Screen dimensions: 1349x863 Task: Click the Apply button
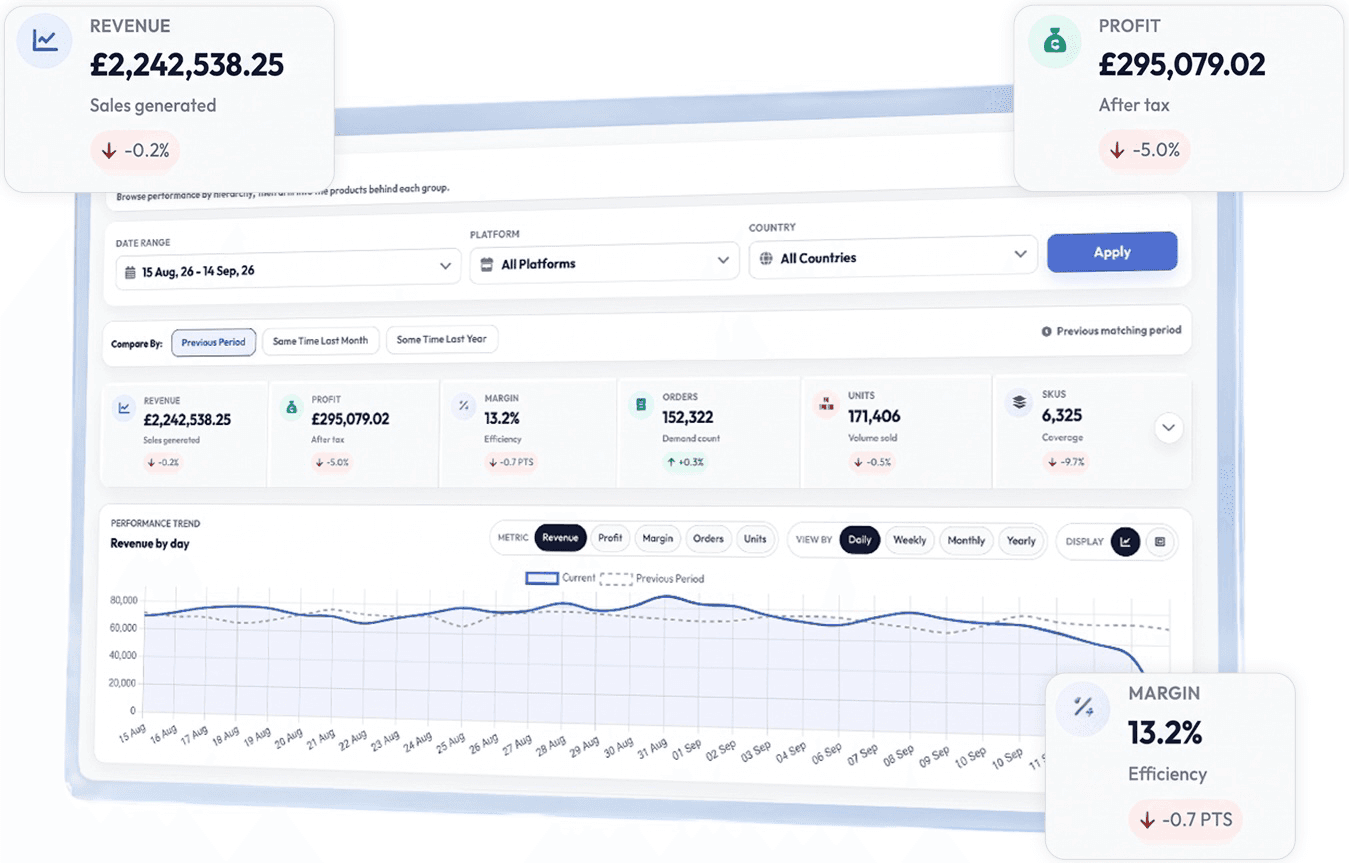pos(1112,253)
